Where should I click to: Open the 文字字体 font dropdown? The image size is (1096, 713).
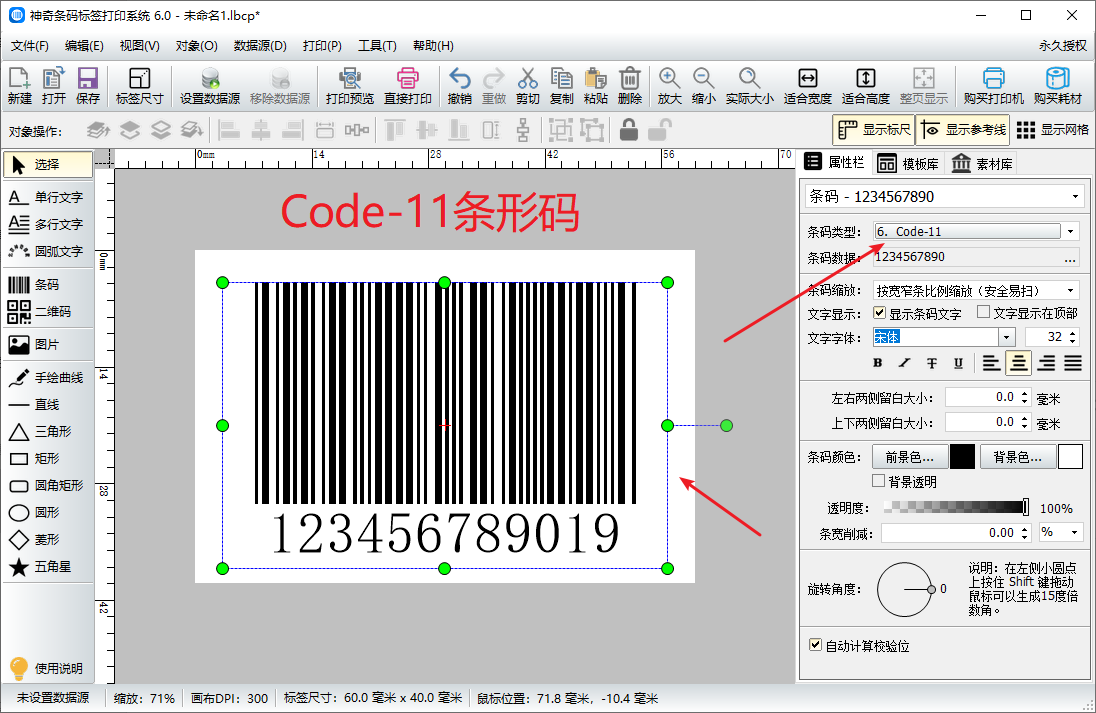(1007, 337)
